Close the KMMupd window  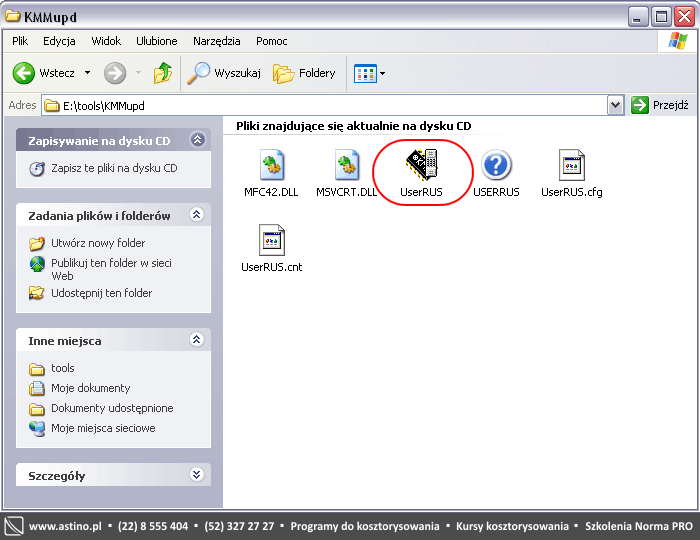point(684,17)
